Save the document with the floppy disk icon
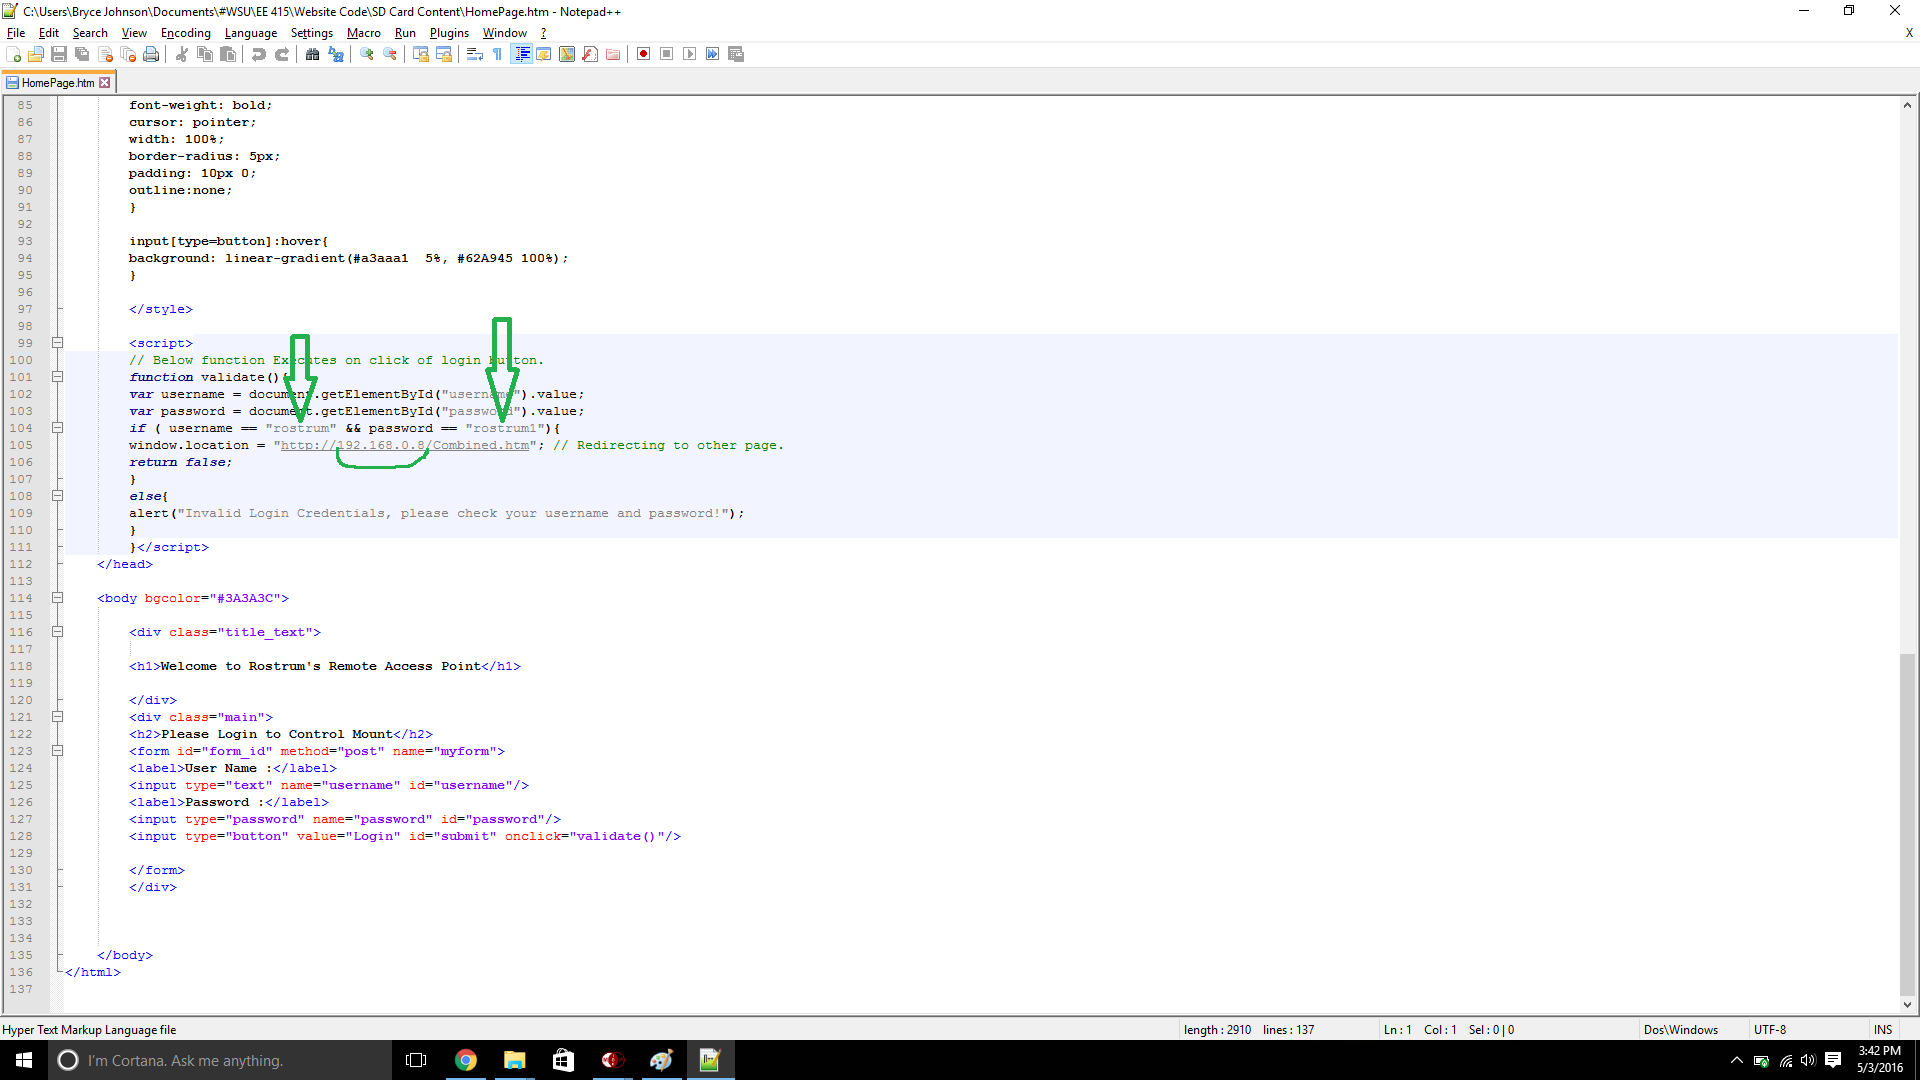 pyautogui.click(x=59, y=54)
